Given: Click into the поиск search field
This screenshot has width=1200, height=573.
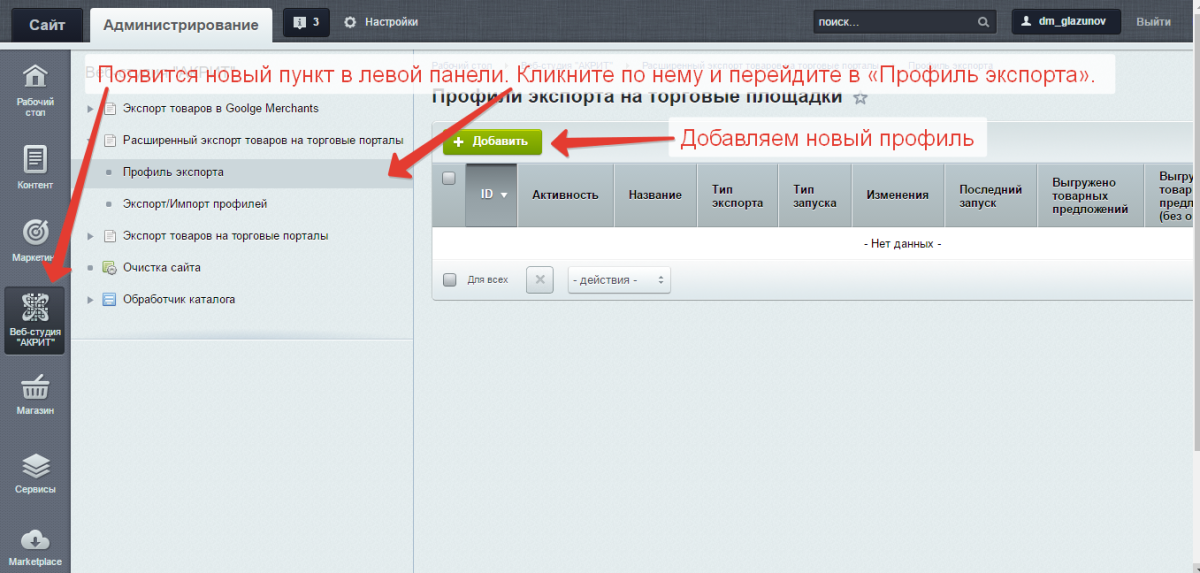Looking at the screenshot, I should pyautogui.click(x=892, y=22).
